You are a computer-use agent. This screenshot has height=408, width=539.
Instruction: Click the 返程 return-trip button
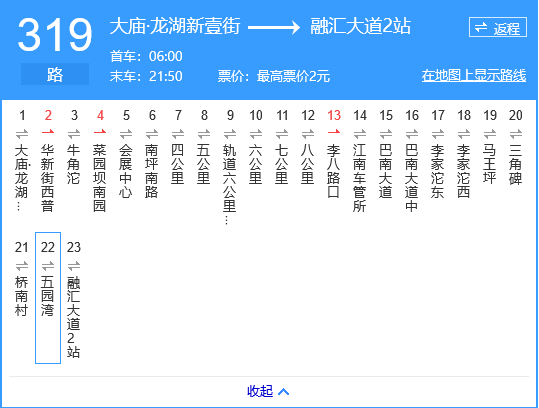tap(498, 27)
